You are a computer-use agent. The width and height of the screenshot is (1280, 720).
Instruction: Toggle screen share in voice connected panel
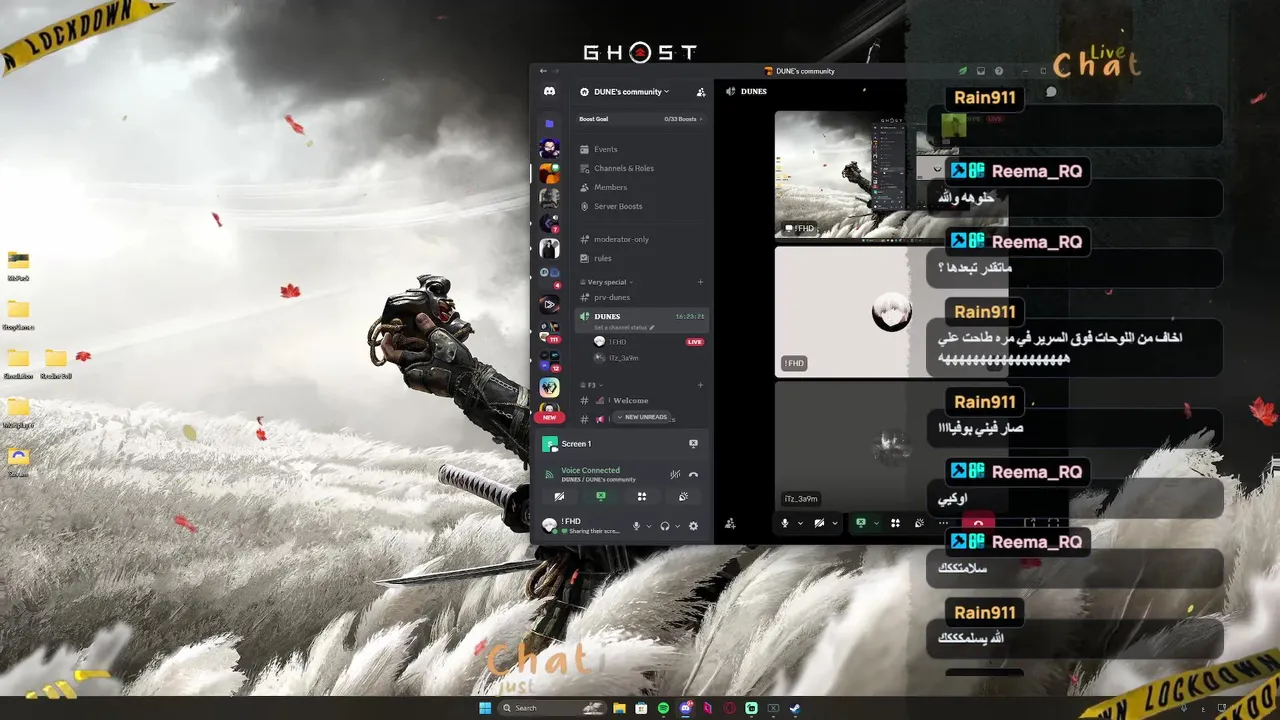tap(601, 496)
